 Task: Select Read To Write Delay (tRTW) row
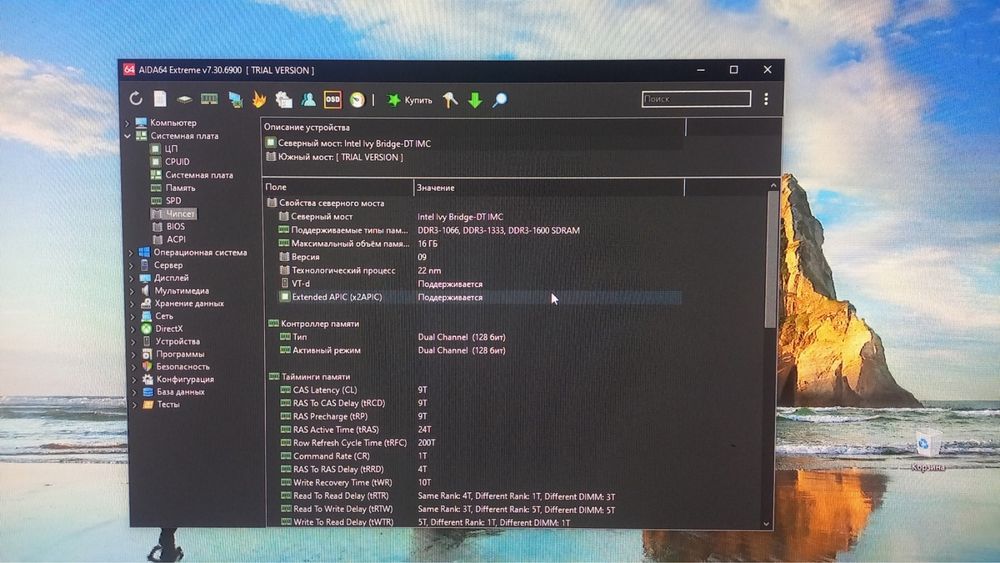pyautogui.click(x=481, y=509)
